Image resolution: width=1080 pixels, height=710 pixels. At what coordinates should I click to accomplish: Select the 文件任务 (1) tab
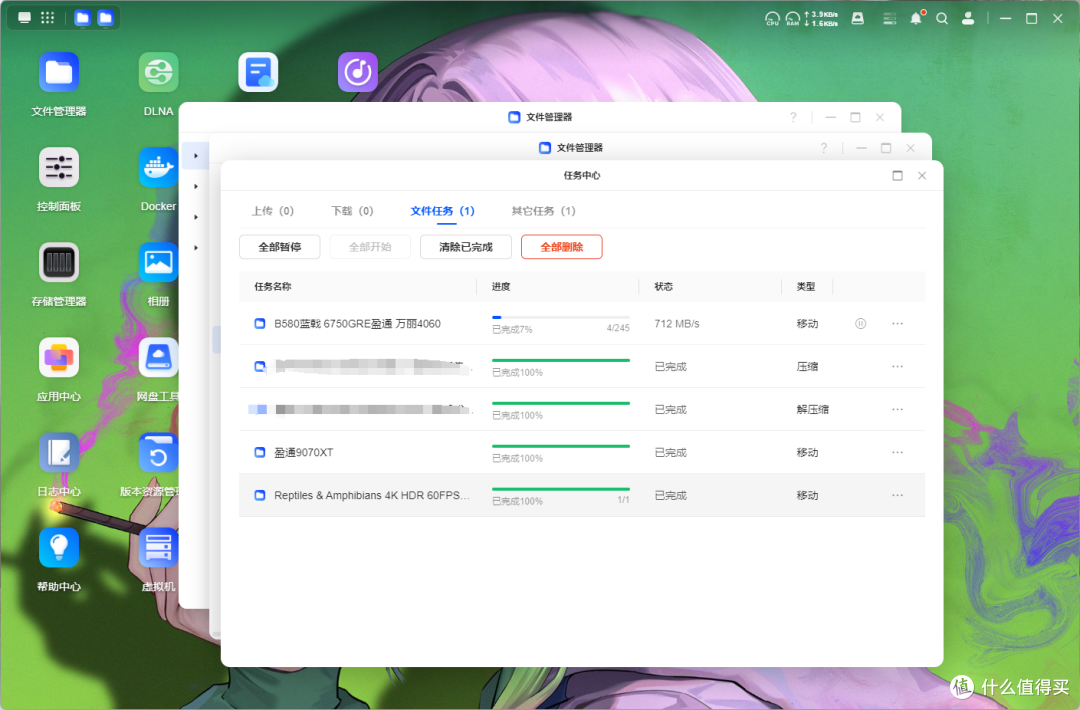(x=442, y=211)
